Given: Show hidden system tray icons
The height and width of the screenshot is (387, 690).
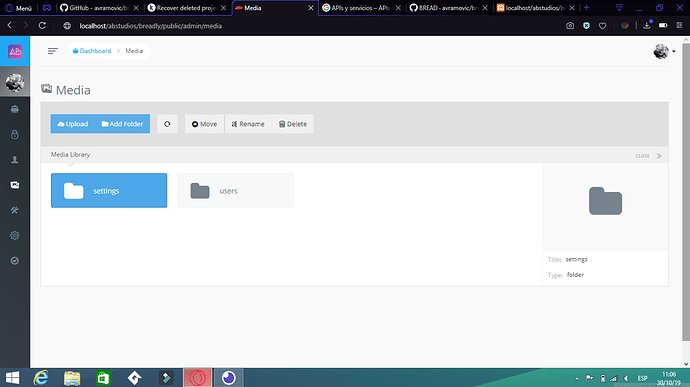Looking at the screenshot, I should click(x=577, y=378).
